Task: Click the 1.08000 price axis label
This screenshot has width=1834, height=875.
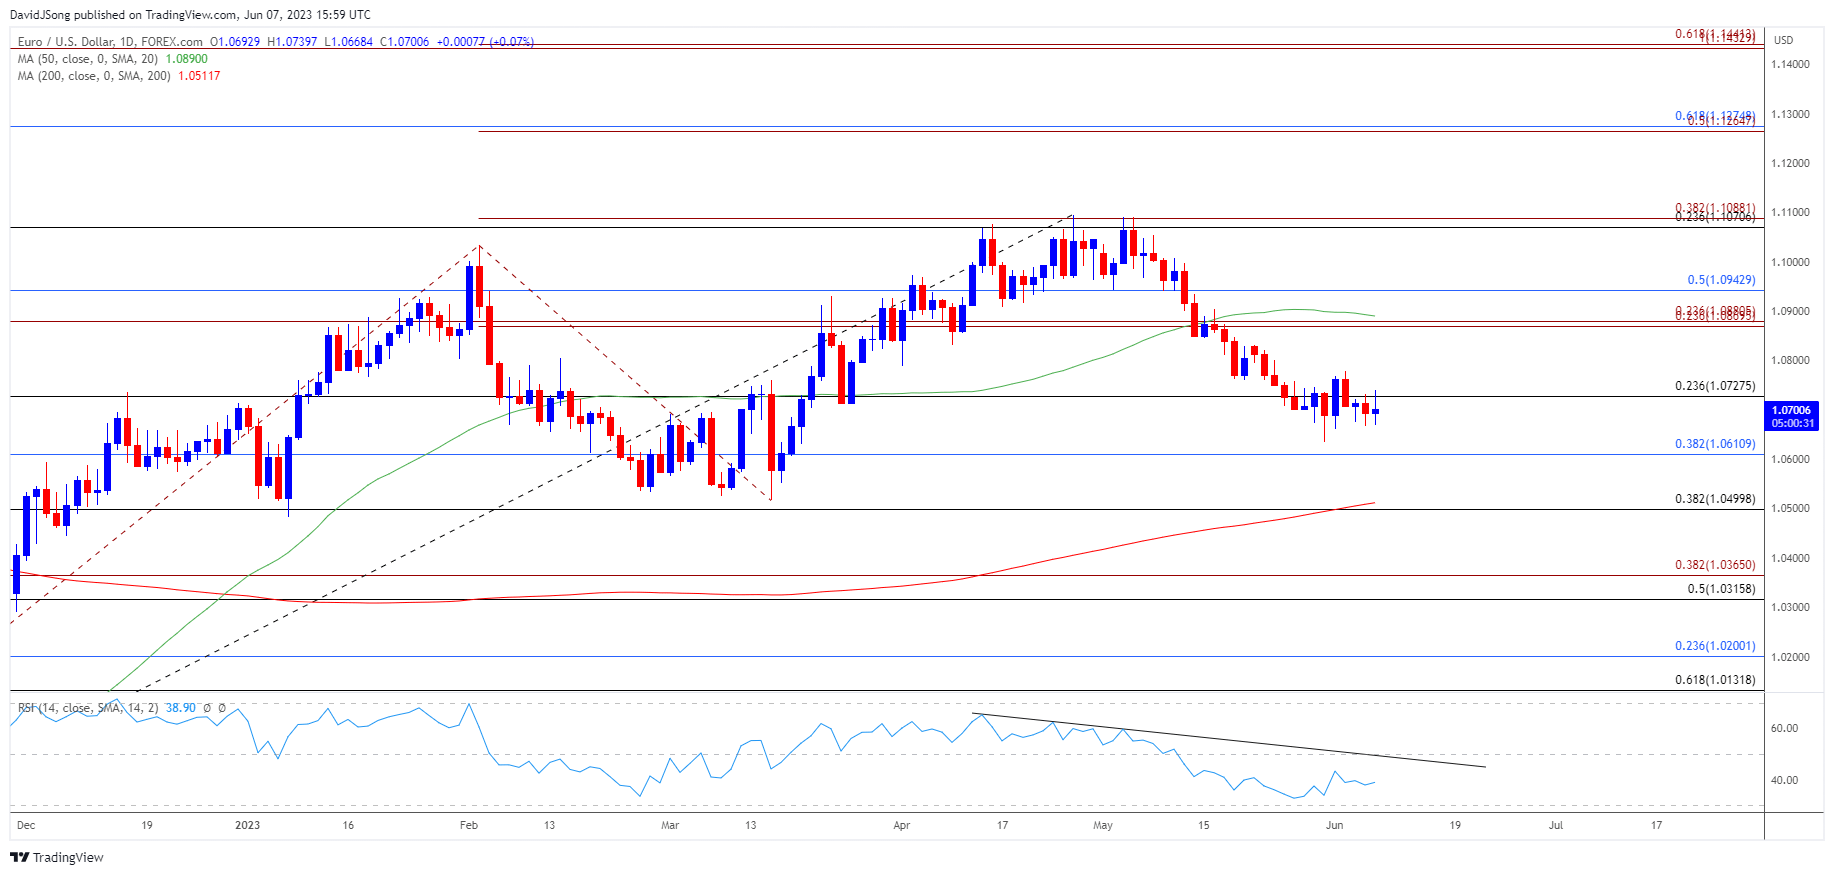Action: pyautogui.click(x=1790, y=360)
